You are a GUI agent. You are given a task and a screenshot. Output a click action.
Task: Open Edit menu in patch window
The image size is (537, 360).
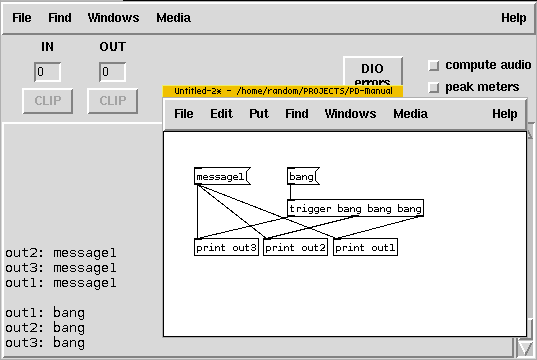point(221,114)
